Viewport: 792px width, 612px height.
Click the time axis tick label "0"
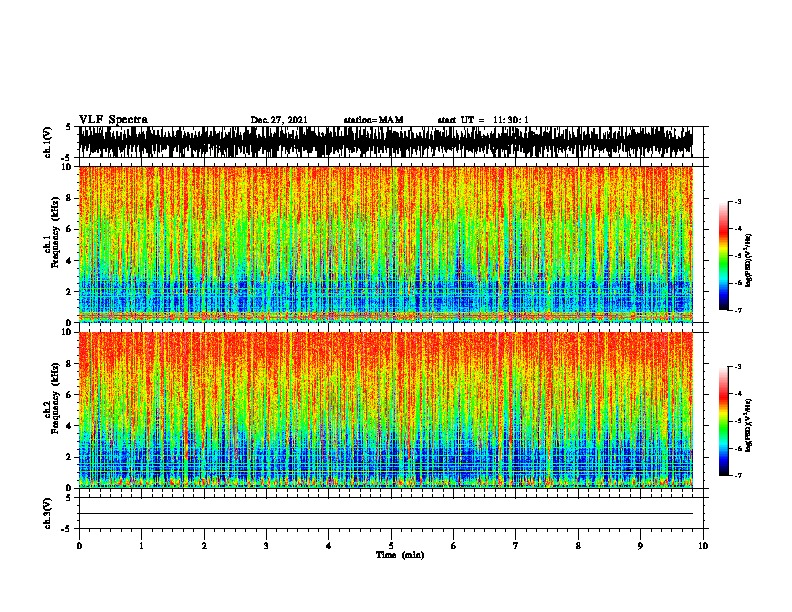tap(79, 546)
